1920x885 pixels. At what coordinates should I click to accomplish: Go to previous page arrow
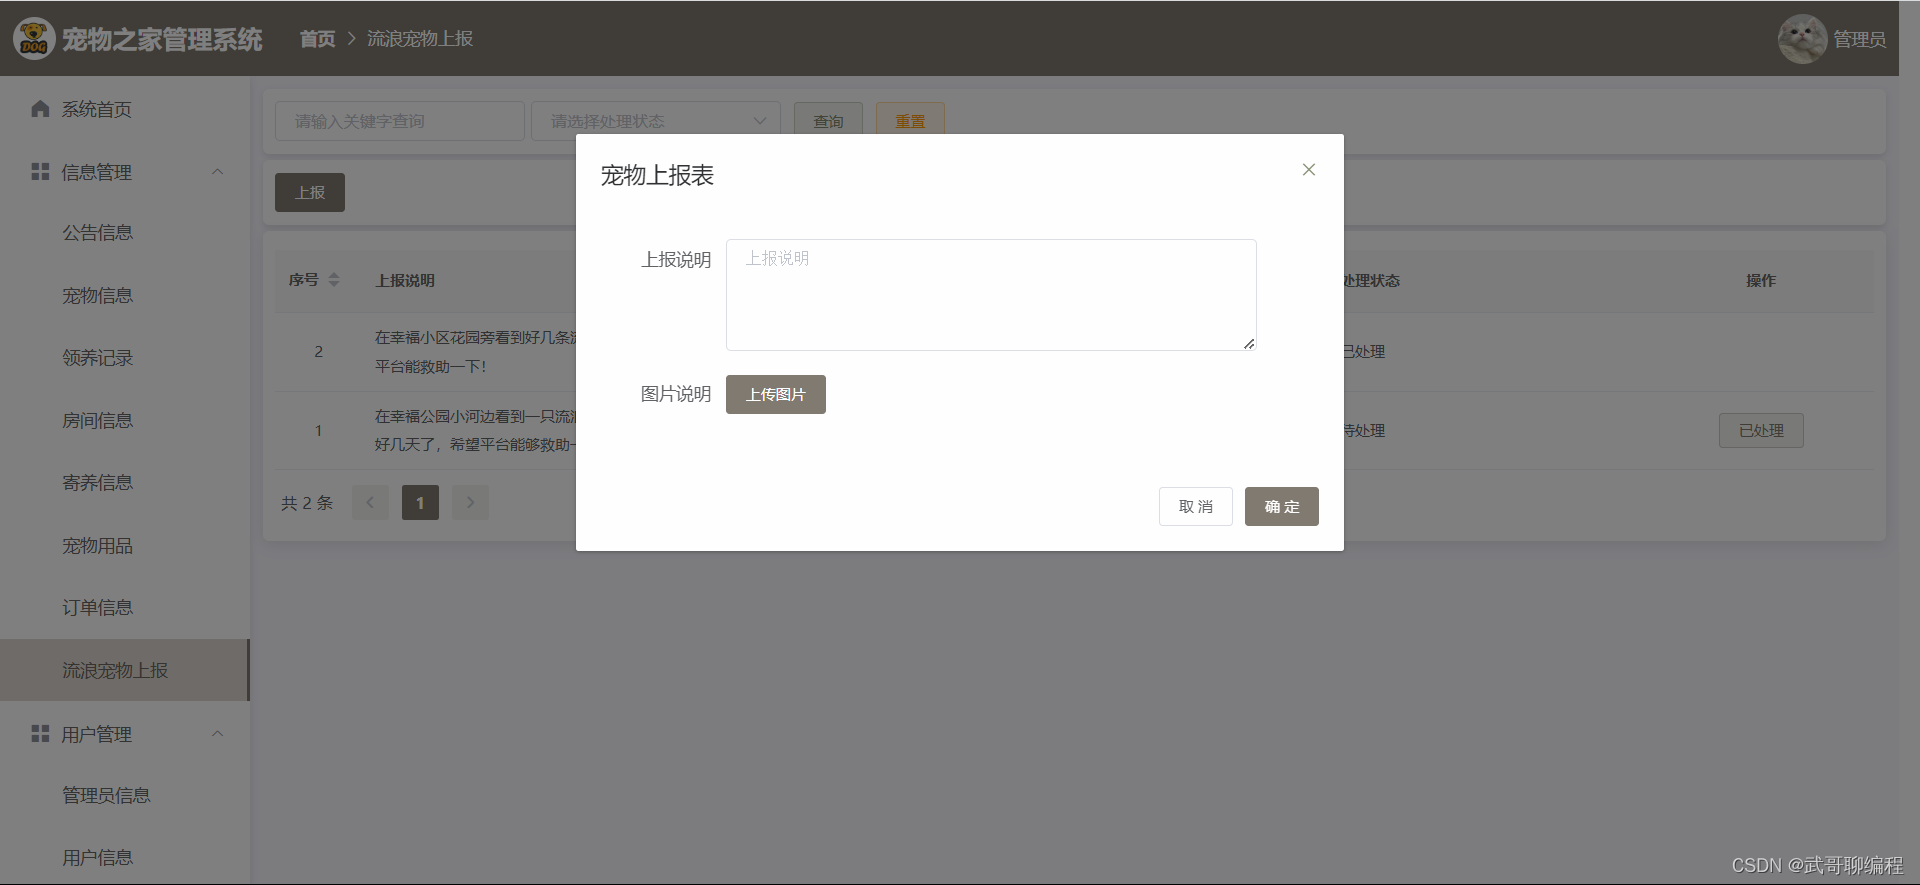370,502
